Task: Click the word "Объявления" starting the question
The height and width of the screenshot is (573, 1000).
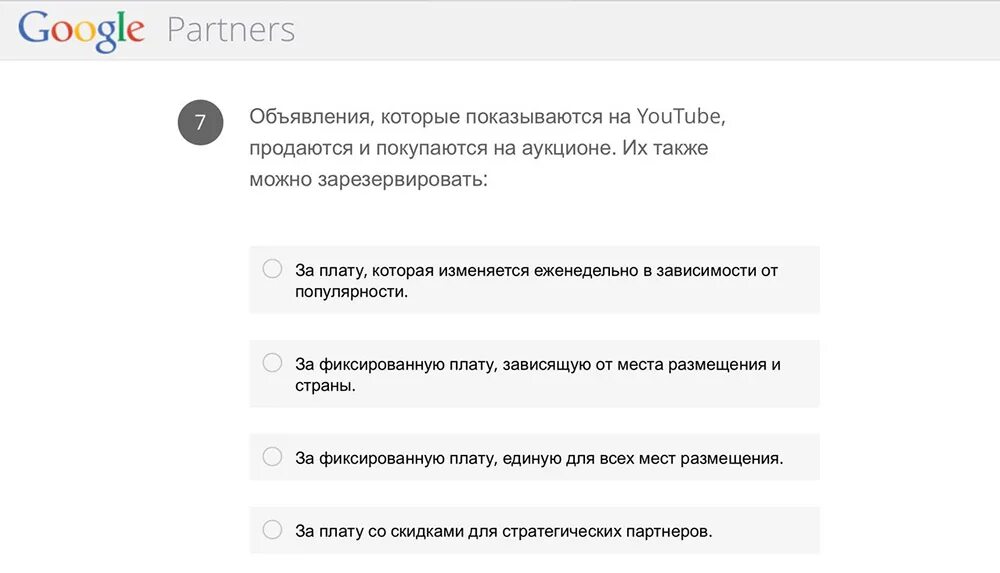Action: click(311, 117)
